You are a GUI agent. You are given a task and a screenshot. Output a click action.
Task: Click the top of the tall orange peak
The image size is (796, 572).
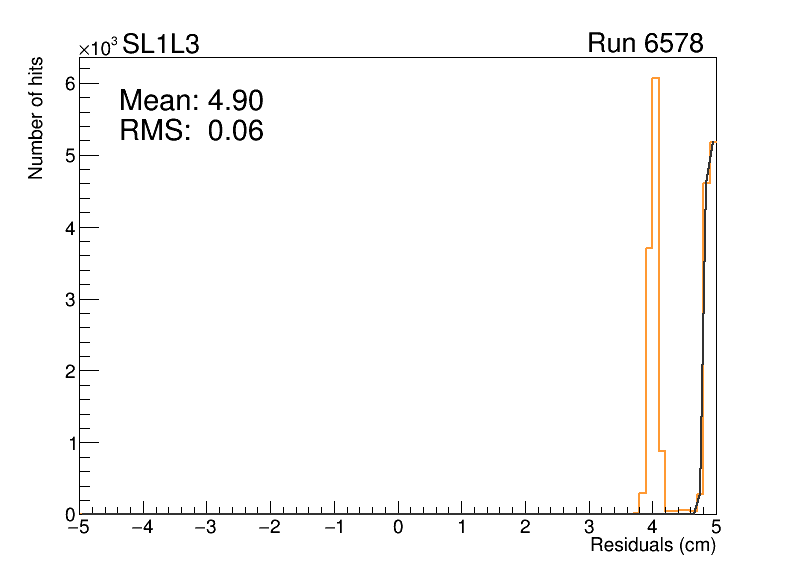tap(655, 78)
